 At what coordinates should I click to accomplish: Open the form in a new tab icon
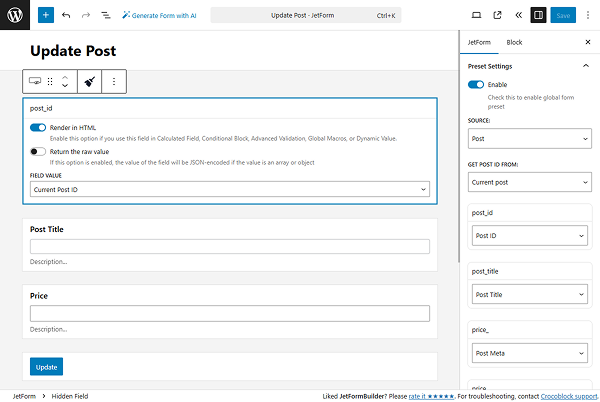[x=497, y=16]
